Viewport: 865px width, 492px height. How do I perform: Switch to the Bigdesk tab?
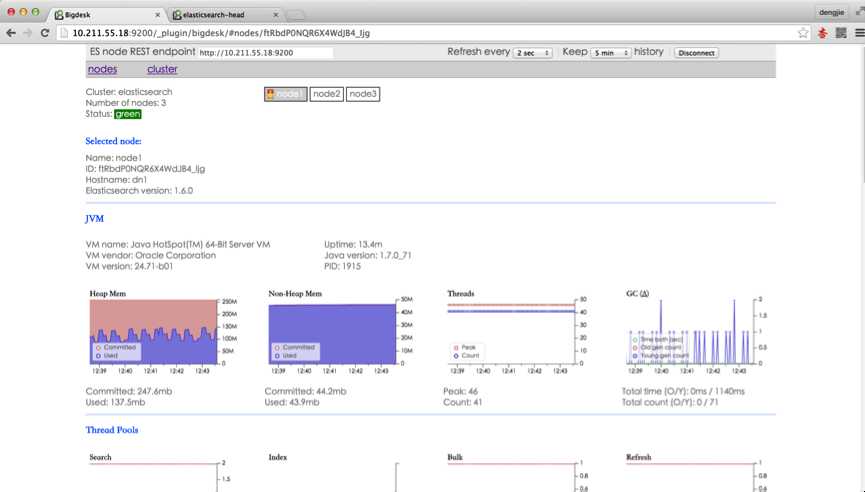coord(108,15)
